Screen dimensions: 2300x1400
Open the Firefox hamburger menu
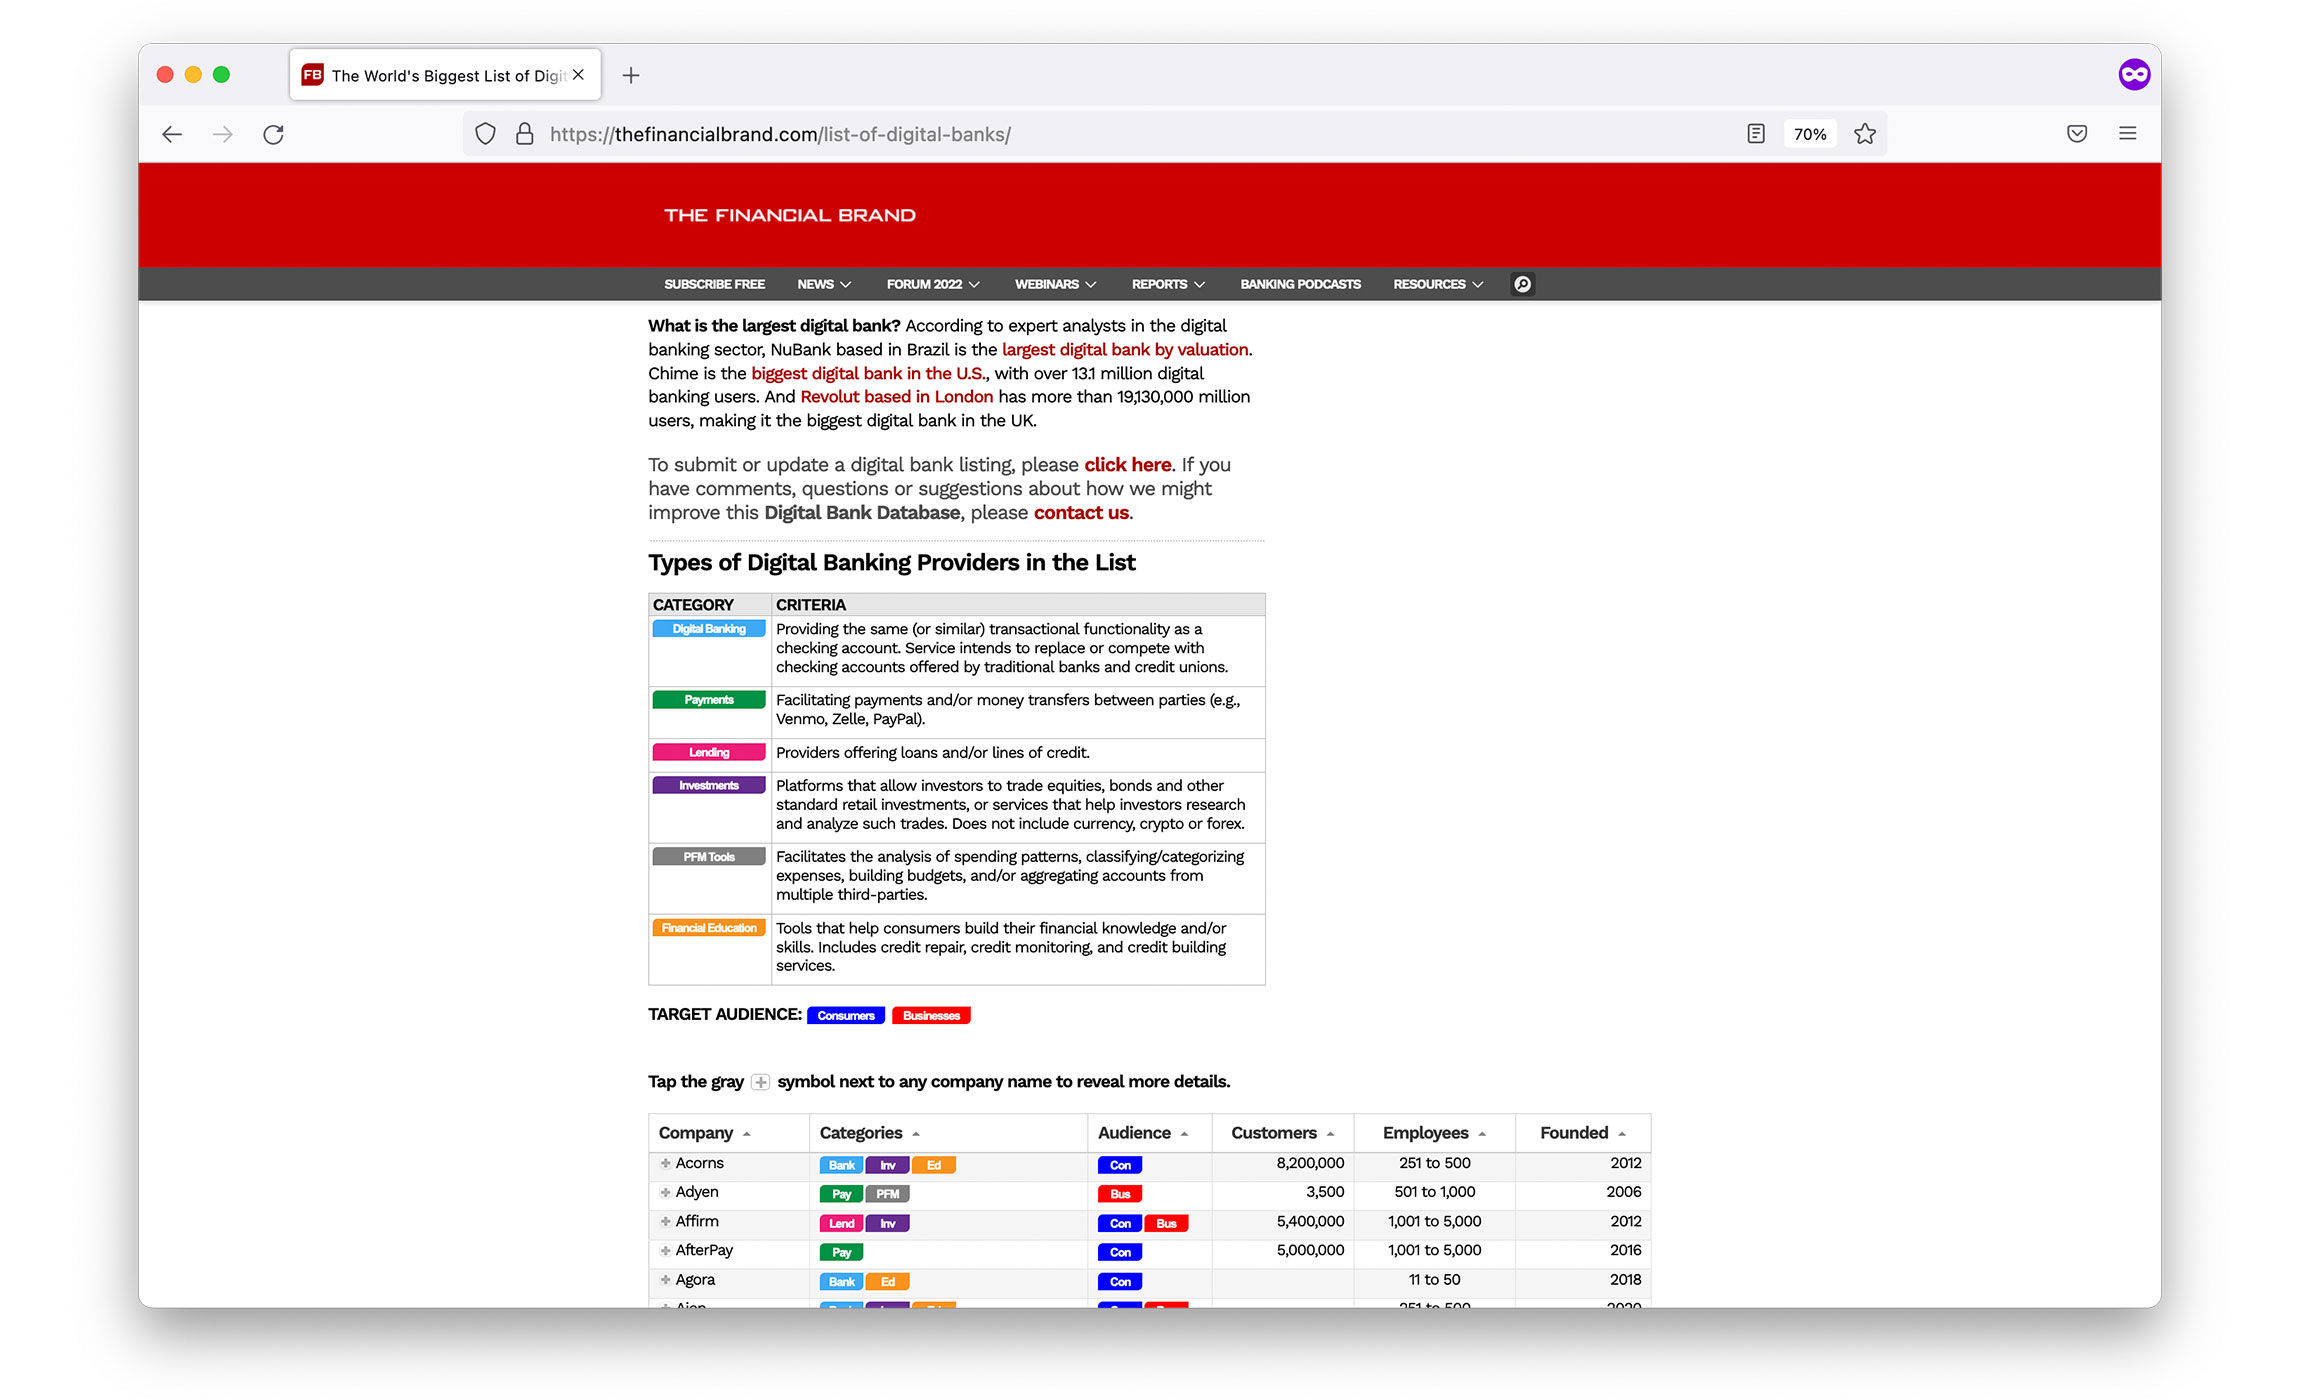pos(2128,134)
